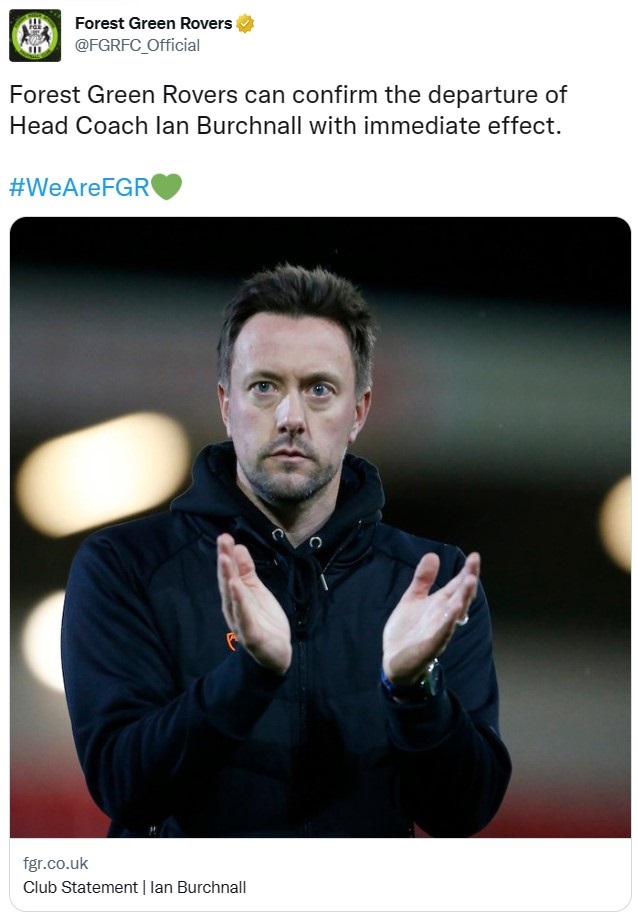The image size is (638, 921).
Task: Click the tweet text about the departure
Action: point(288,110)
